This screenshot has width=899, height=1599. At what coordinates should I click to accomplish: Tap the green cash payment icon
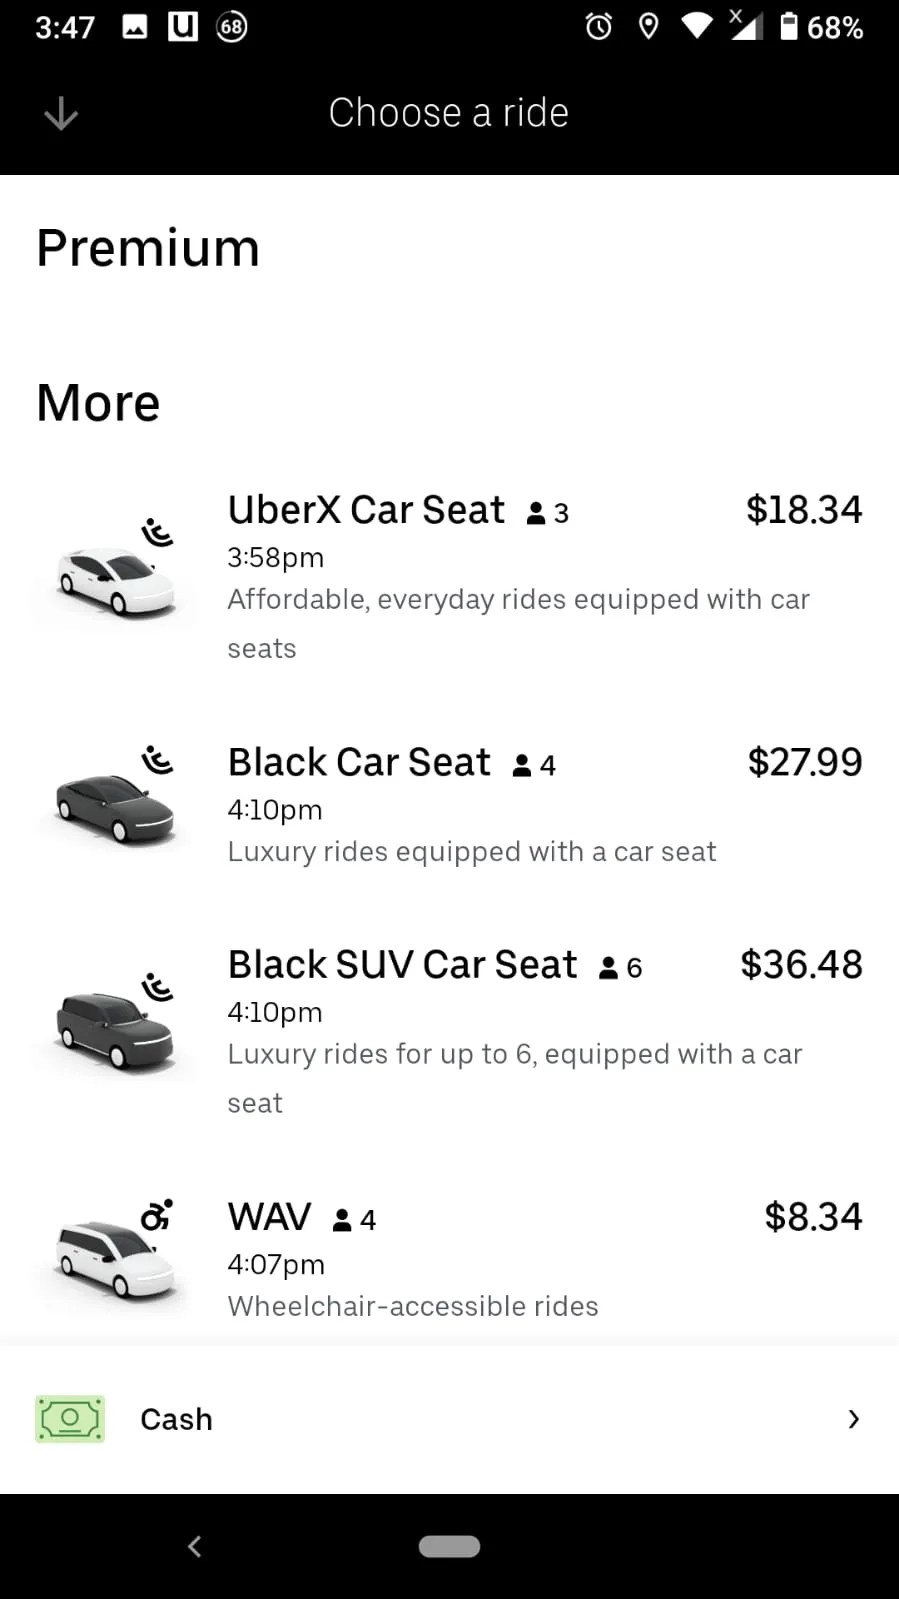tap(70, 1419)
